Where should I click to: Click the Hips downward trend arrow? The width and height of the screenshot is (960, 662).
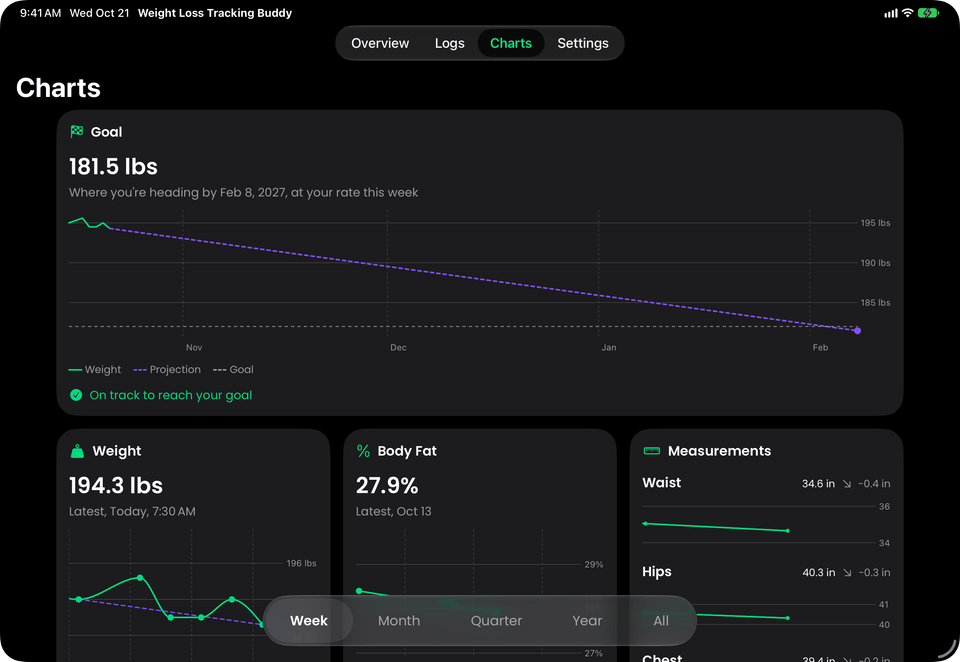(x=847, y=573)
